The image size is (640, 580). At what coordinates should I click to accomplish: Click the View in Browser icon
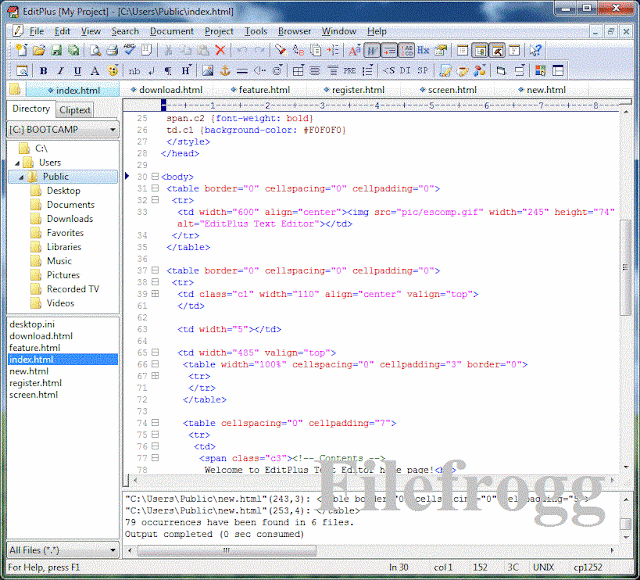pyautogui.click(x=22, y=71)
